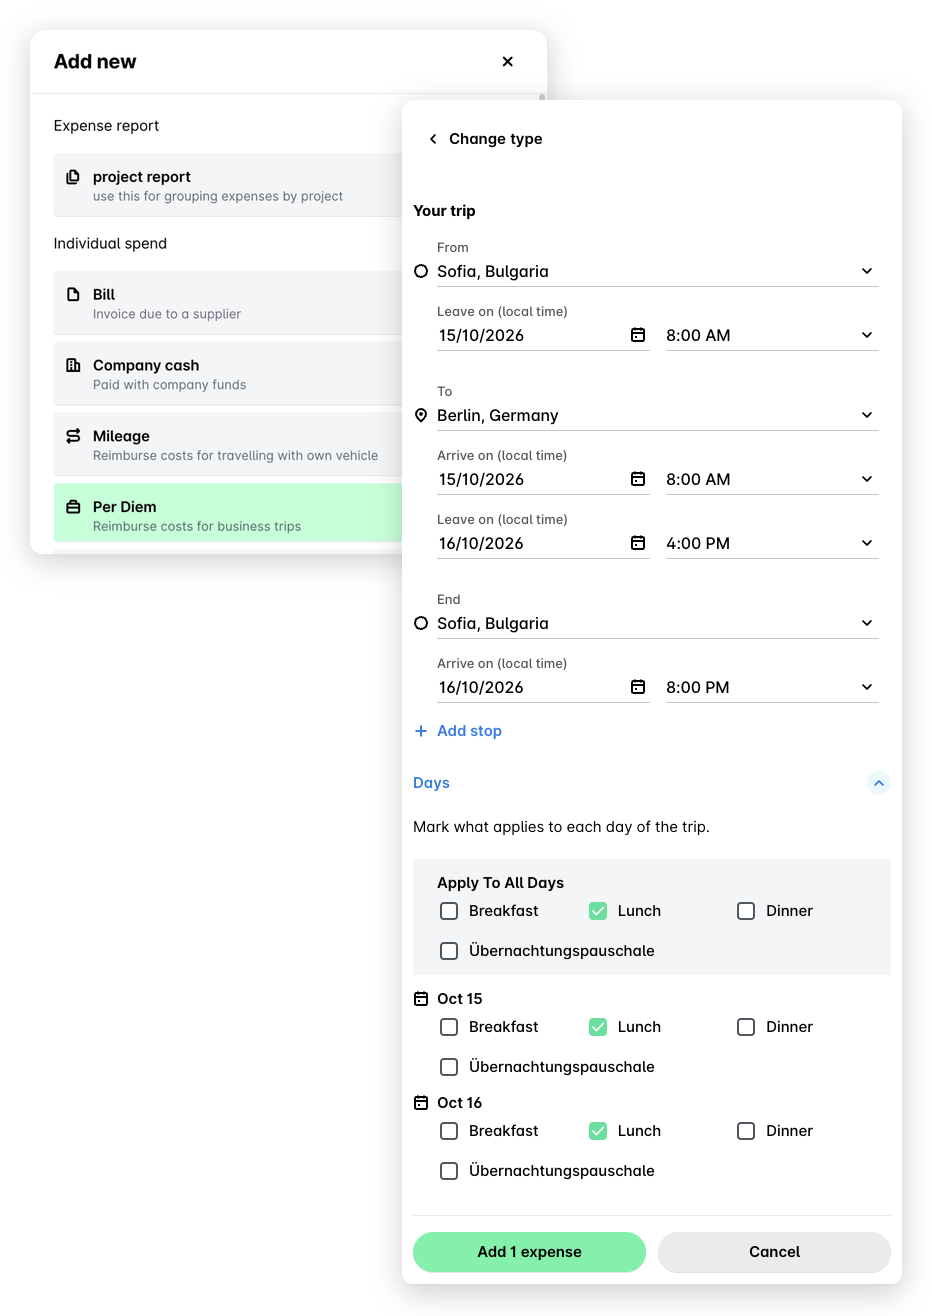932x1316 pixels.
Task: Select Company cash spend type
Action: point(229,374)
